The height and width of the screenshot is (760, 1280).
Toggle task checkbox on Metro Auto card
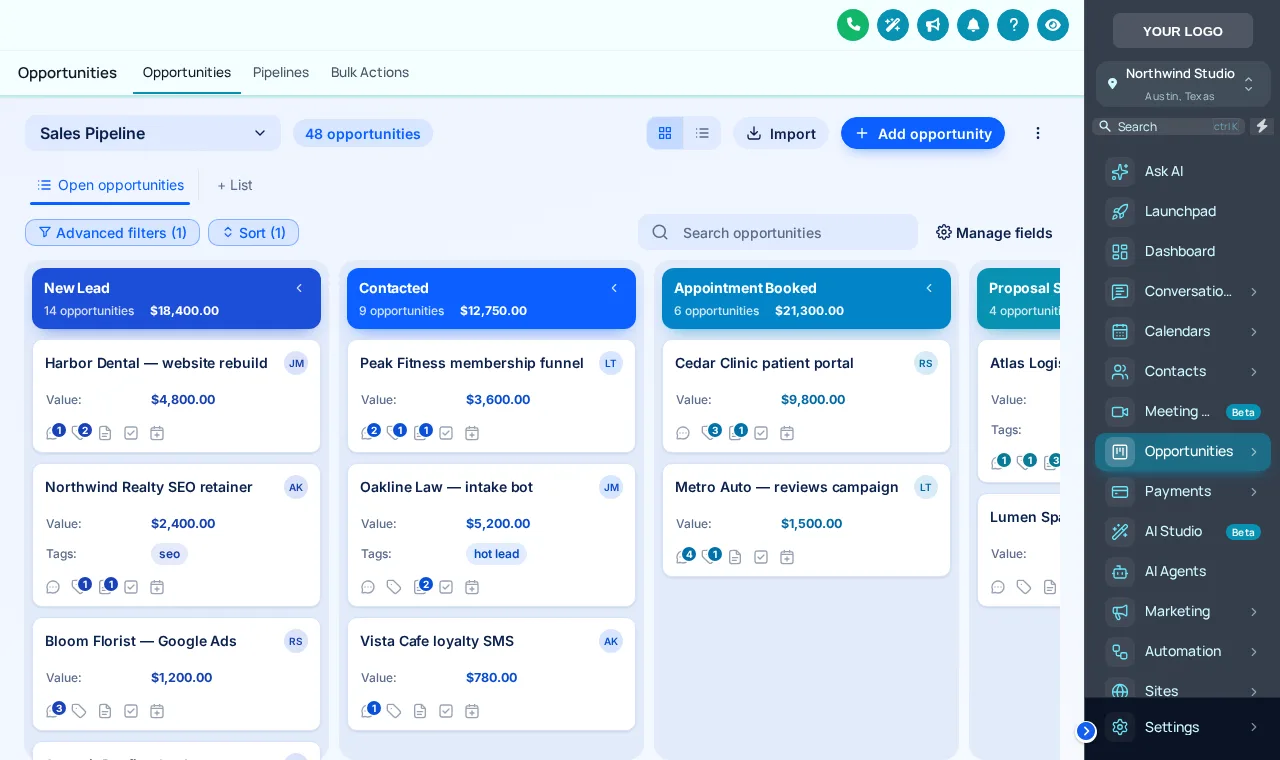(761, 557)
